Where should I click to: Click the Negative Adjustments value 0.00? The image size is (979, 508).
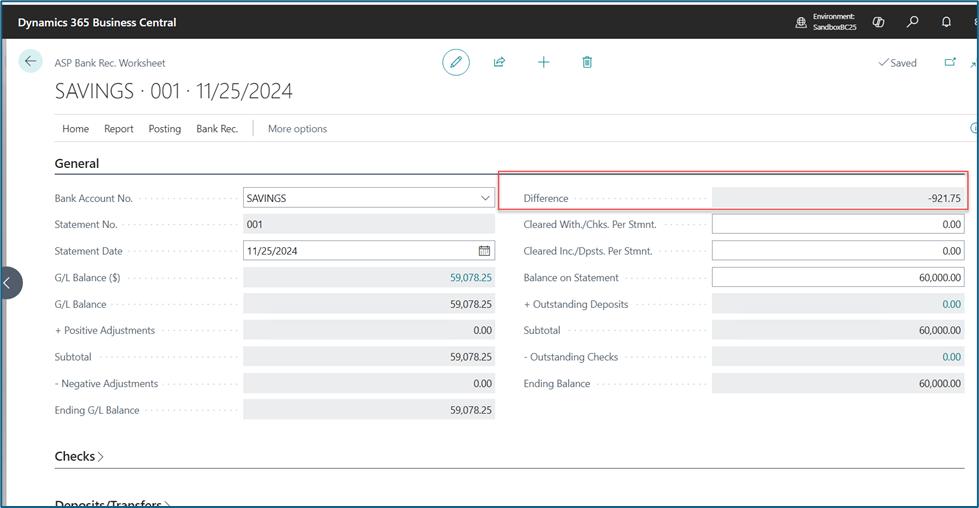[483, 383]
